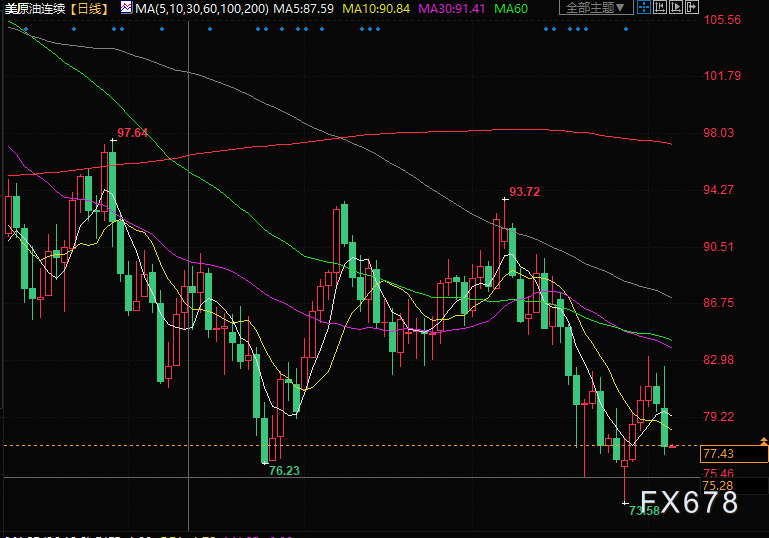
Task: Open MA(5,10,30,60,100,200) indicator settings
Action: coord(202,8)
